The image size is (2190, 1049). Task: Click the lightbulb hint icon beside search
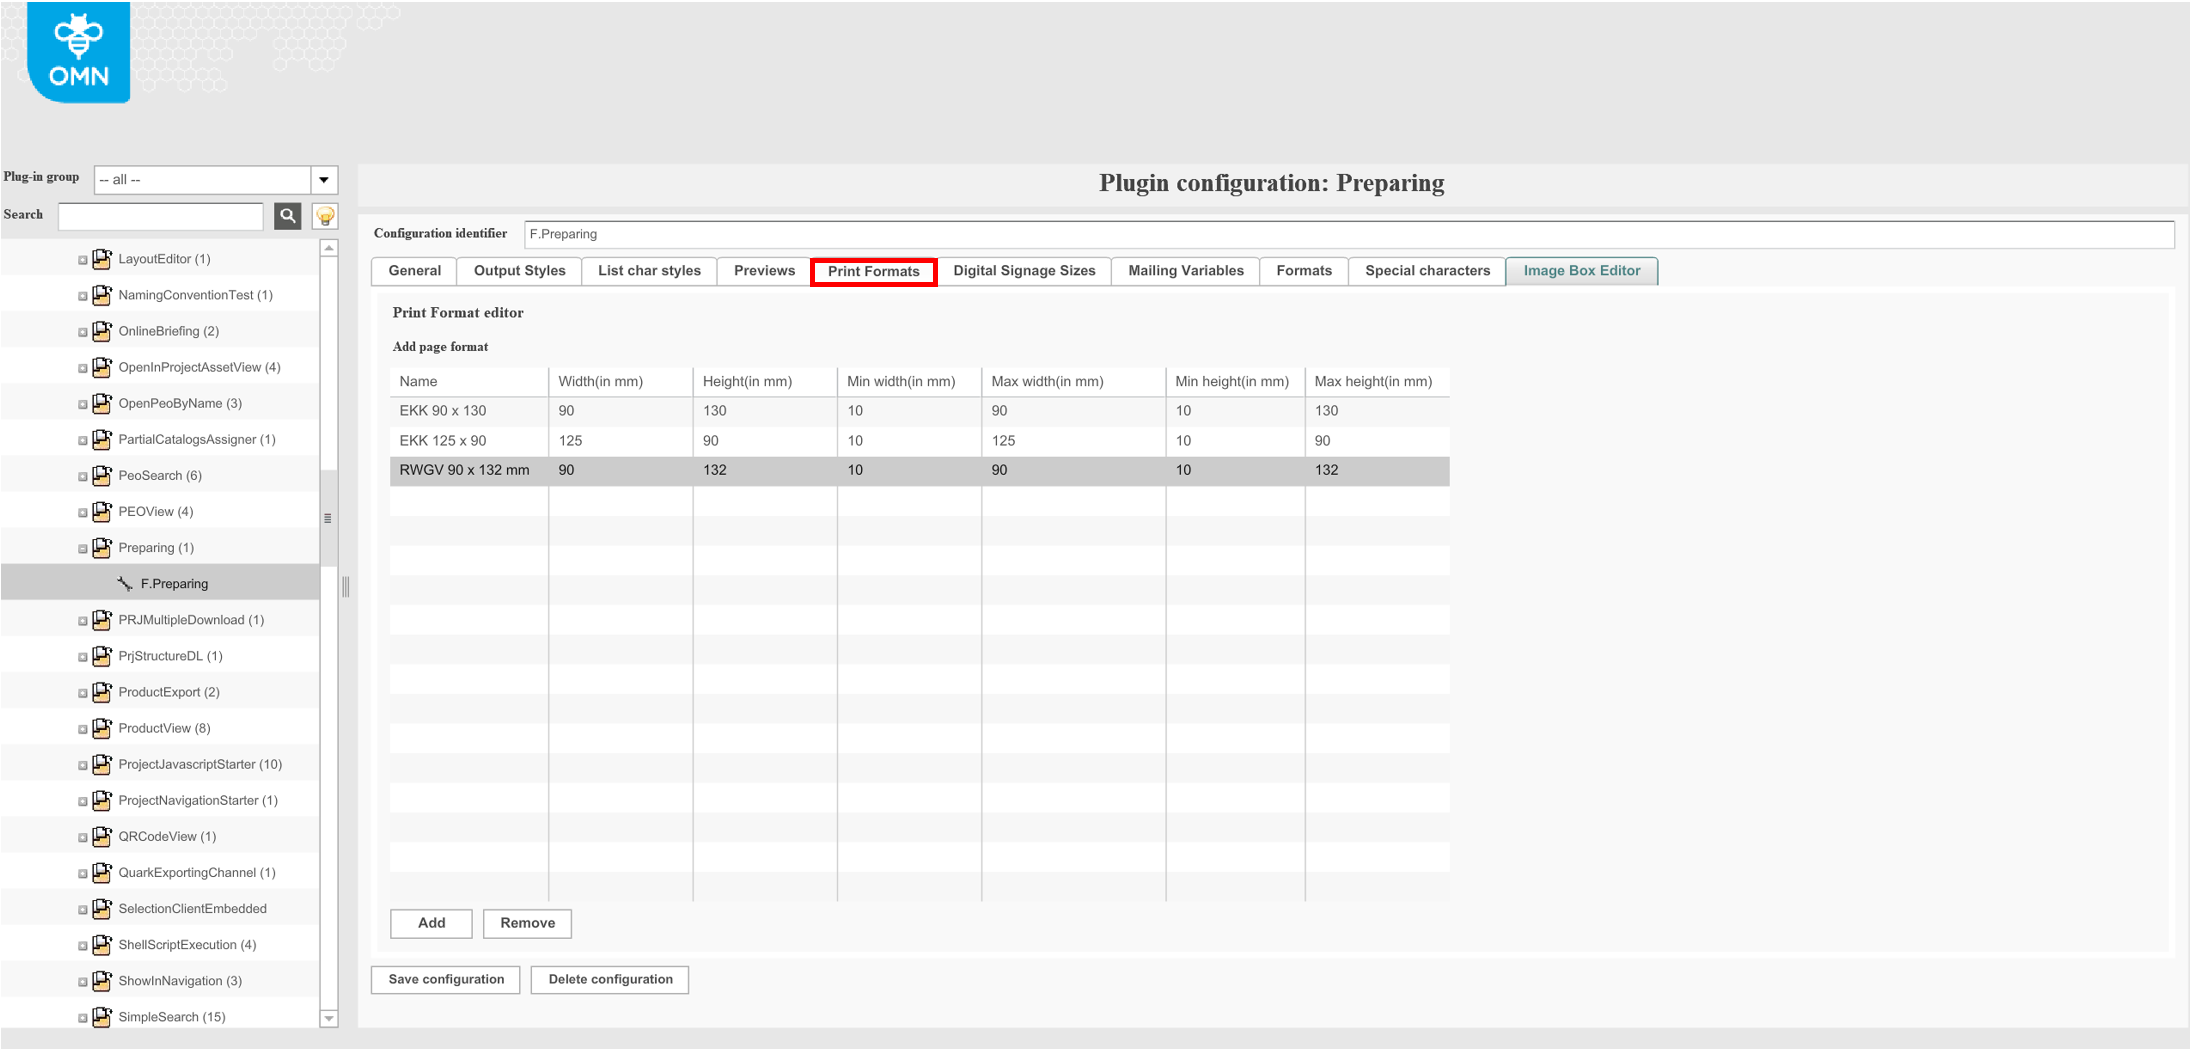[322, 216]
